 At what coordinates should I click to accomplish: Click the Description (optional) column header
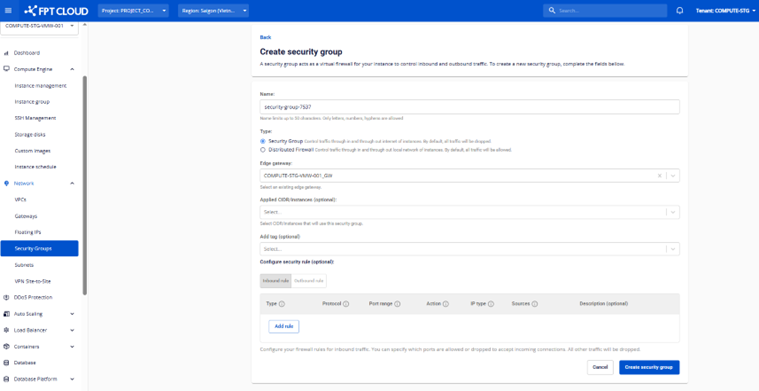pos(604,304)
